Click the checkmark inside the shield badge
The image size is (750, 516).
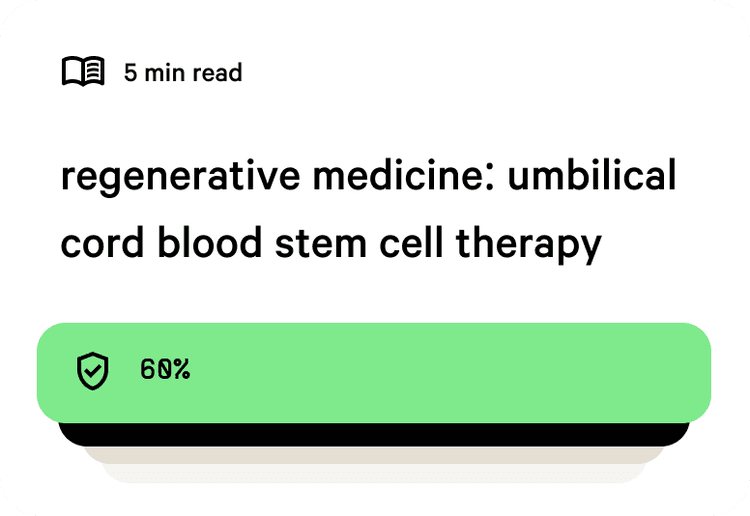(92, 370)
